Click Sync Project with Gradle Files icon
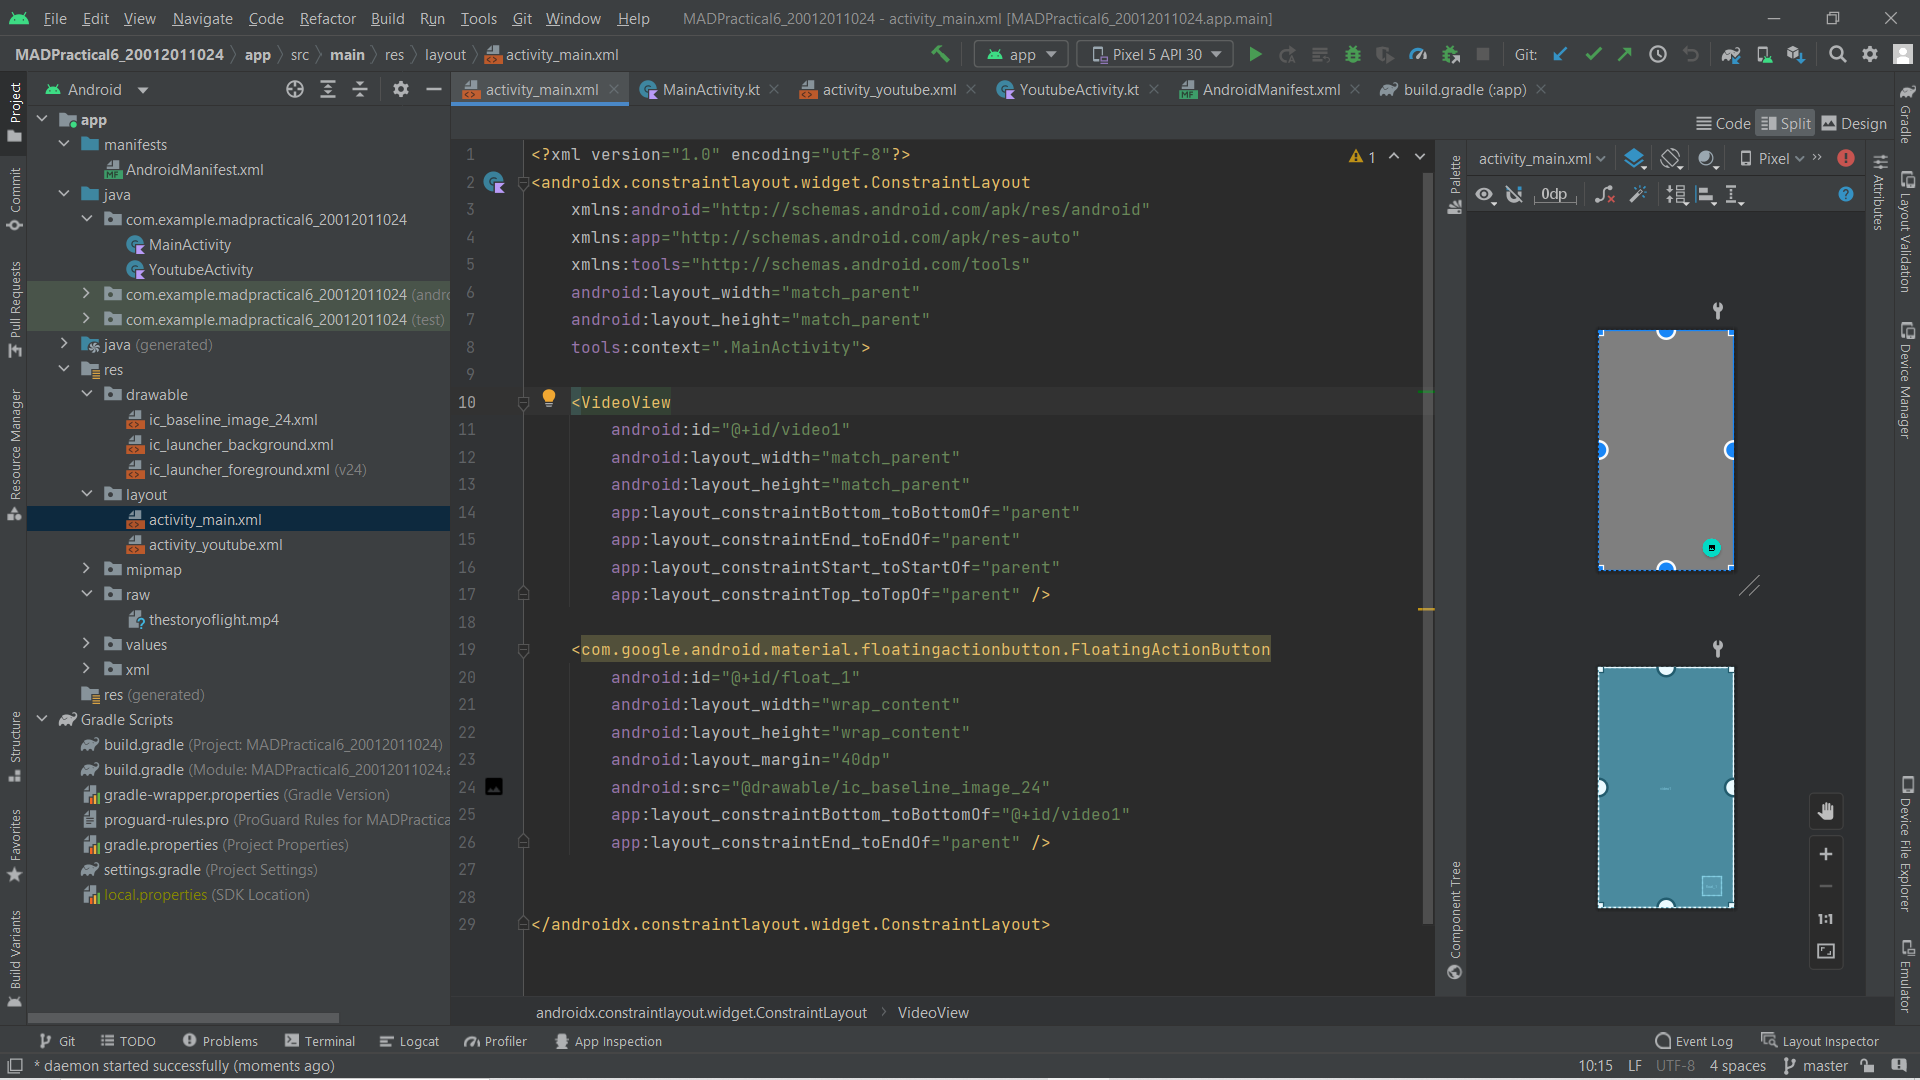 tap(1731, 55)
